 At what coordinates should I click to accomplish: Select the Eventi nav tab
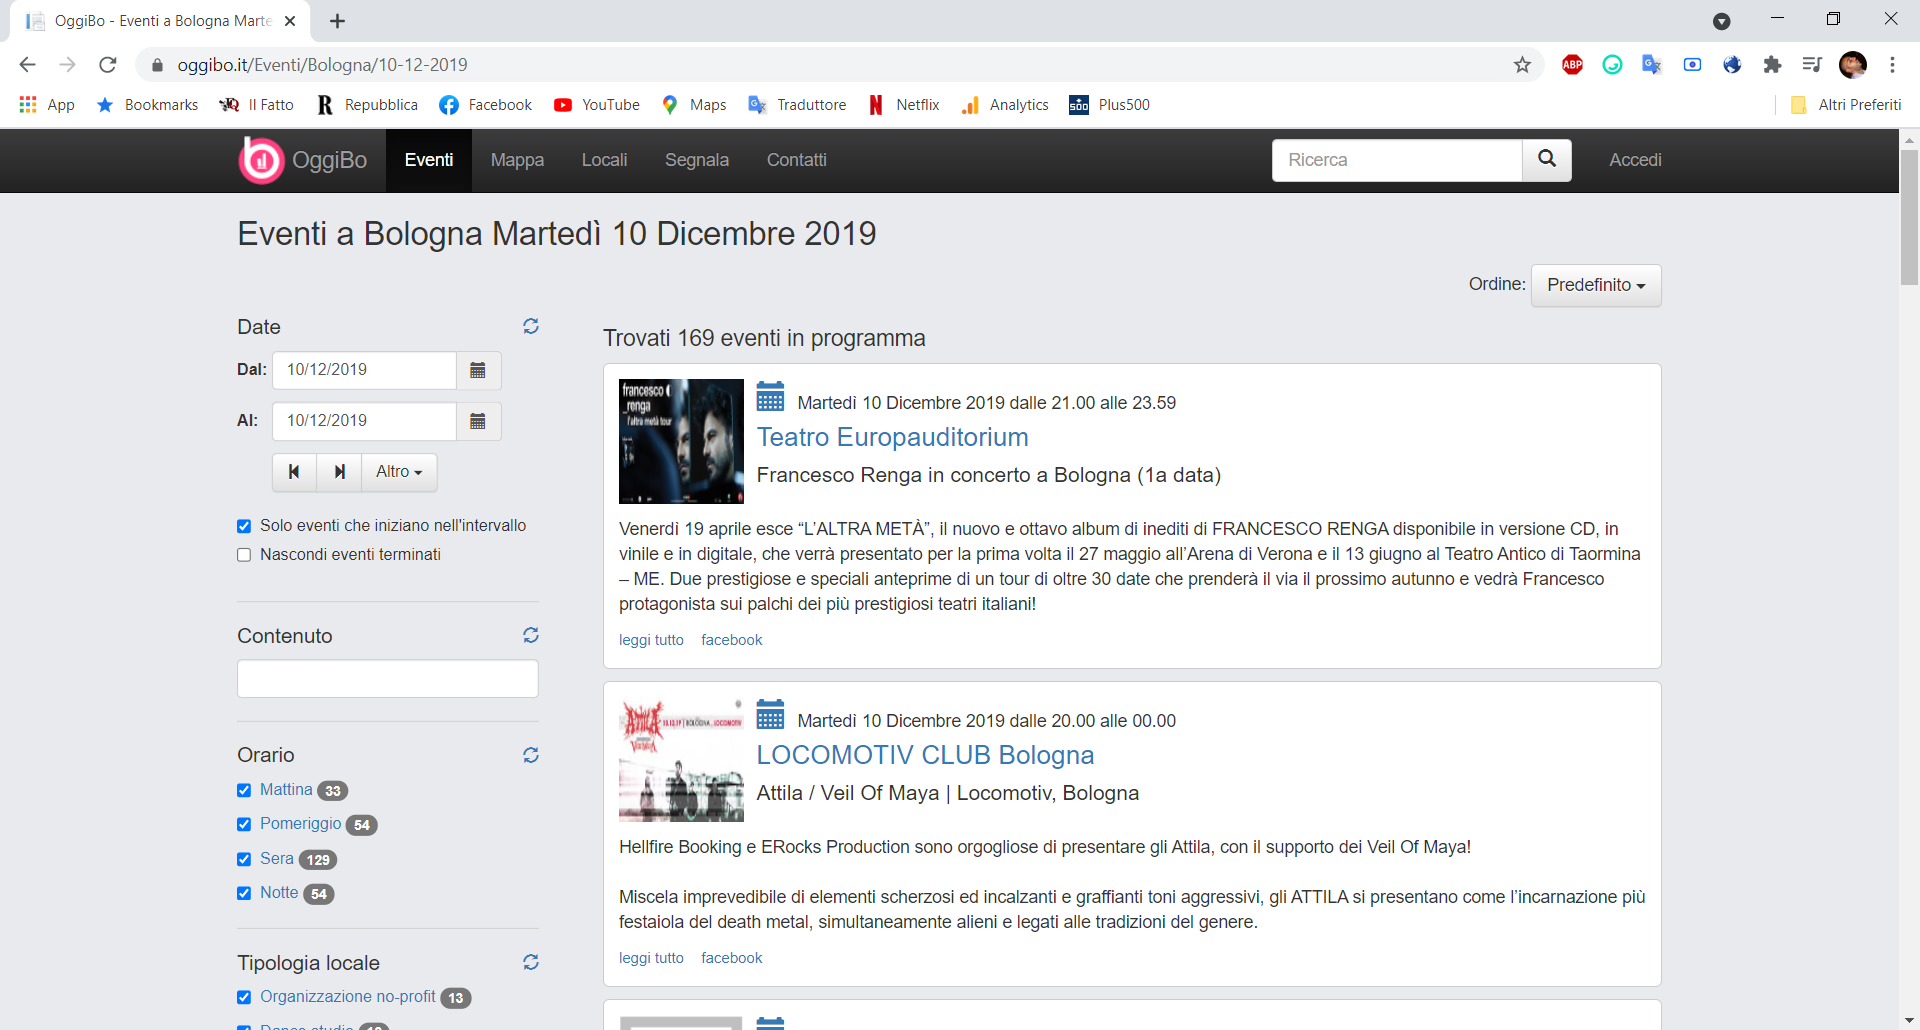429,160
